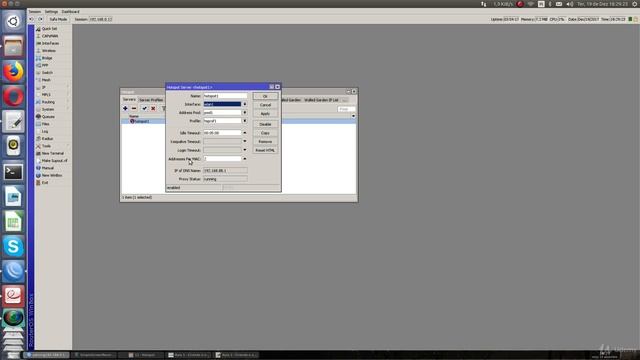Expand the Tools submenu in sidebar
Viewport: 640px width, 360px height.
coord(46,146)
